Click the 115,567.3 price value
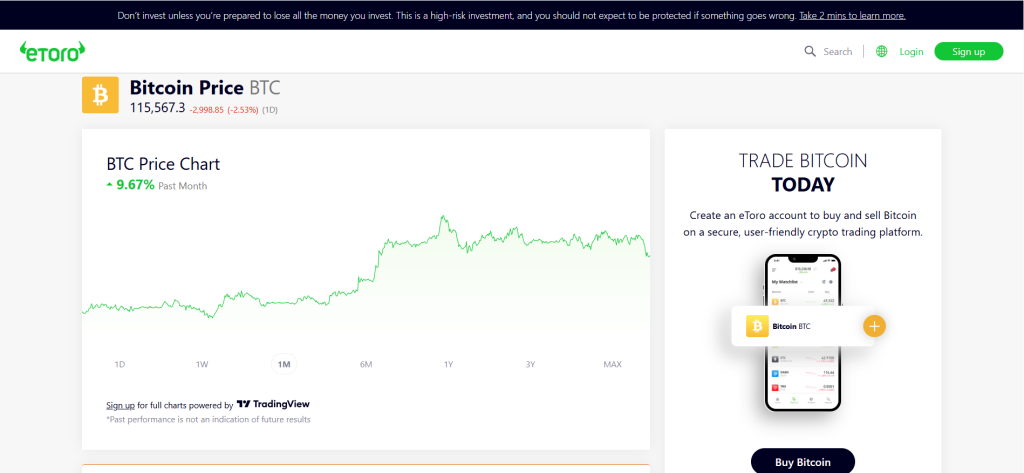This screenshot has height=473, width=1024. (157, 108)
